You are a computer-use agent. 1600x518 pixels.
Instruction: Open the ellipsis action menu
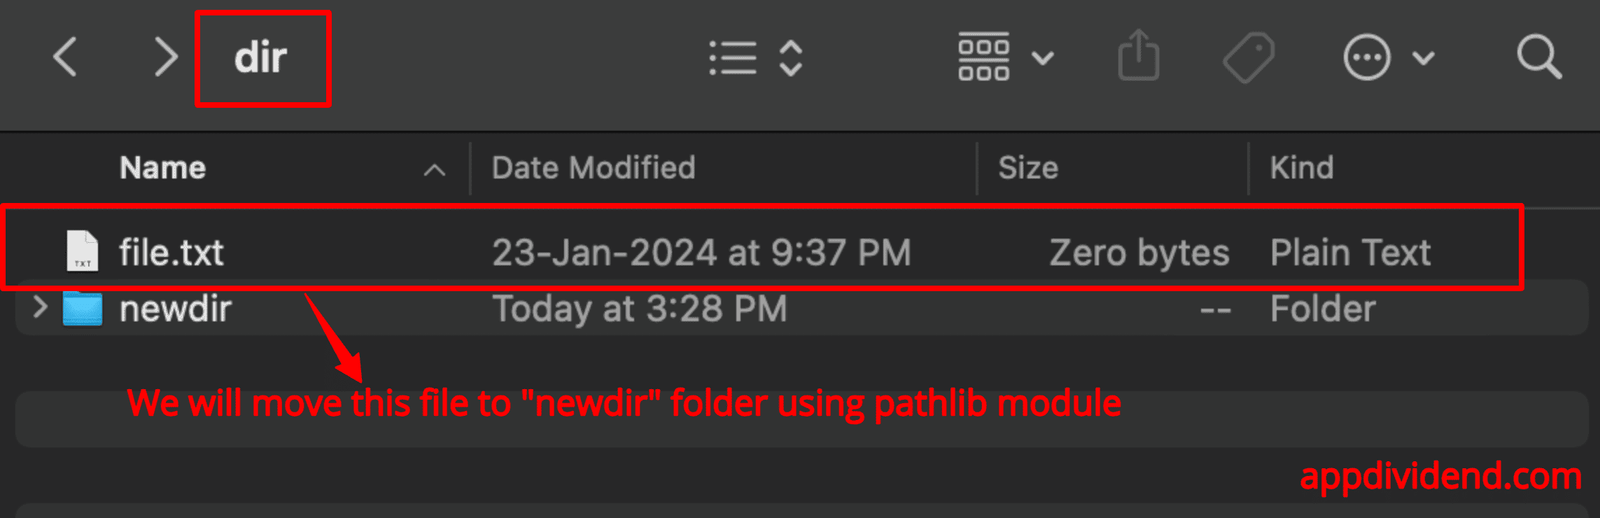point(1367,58)
